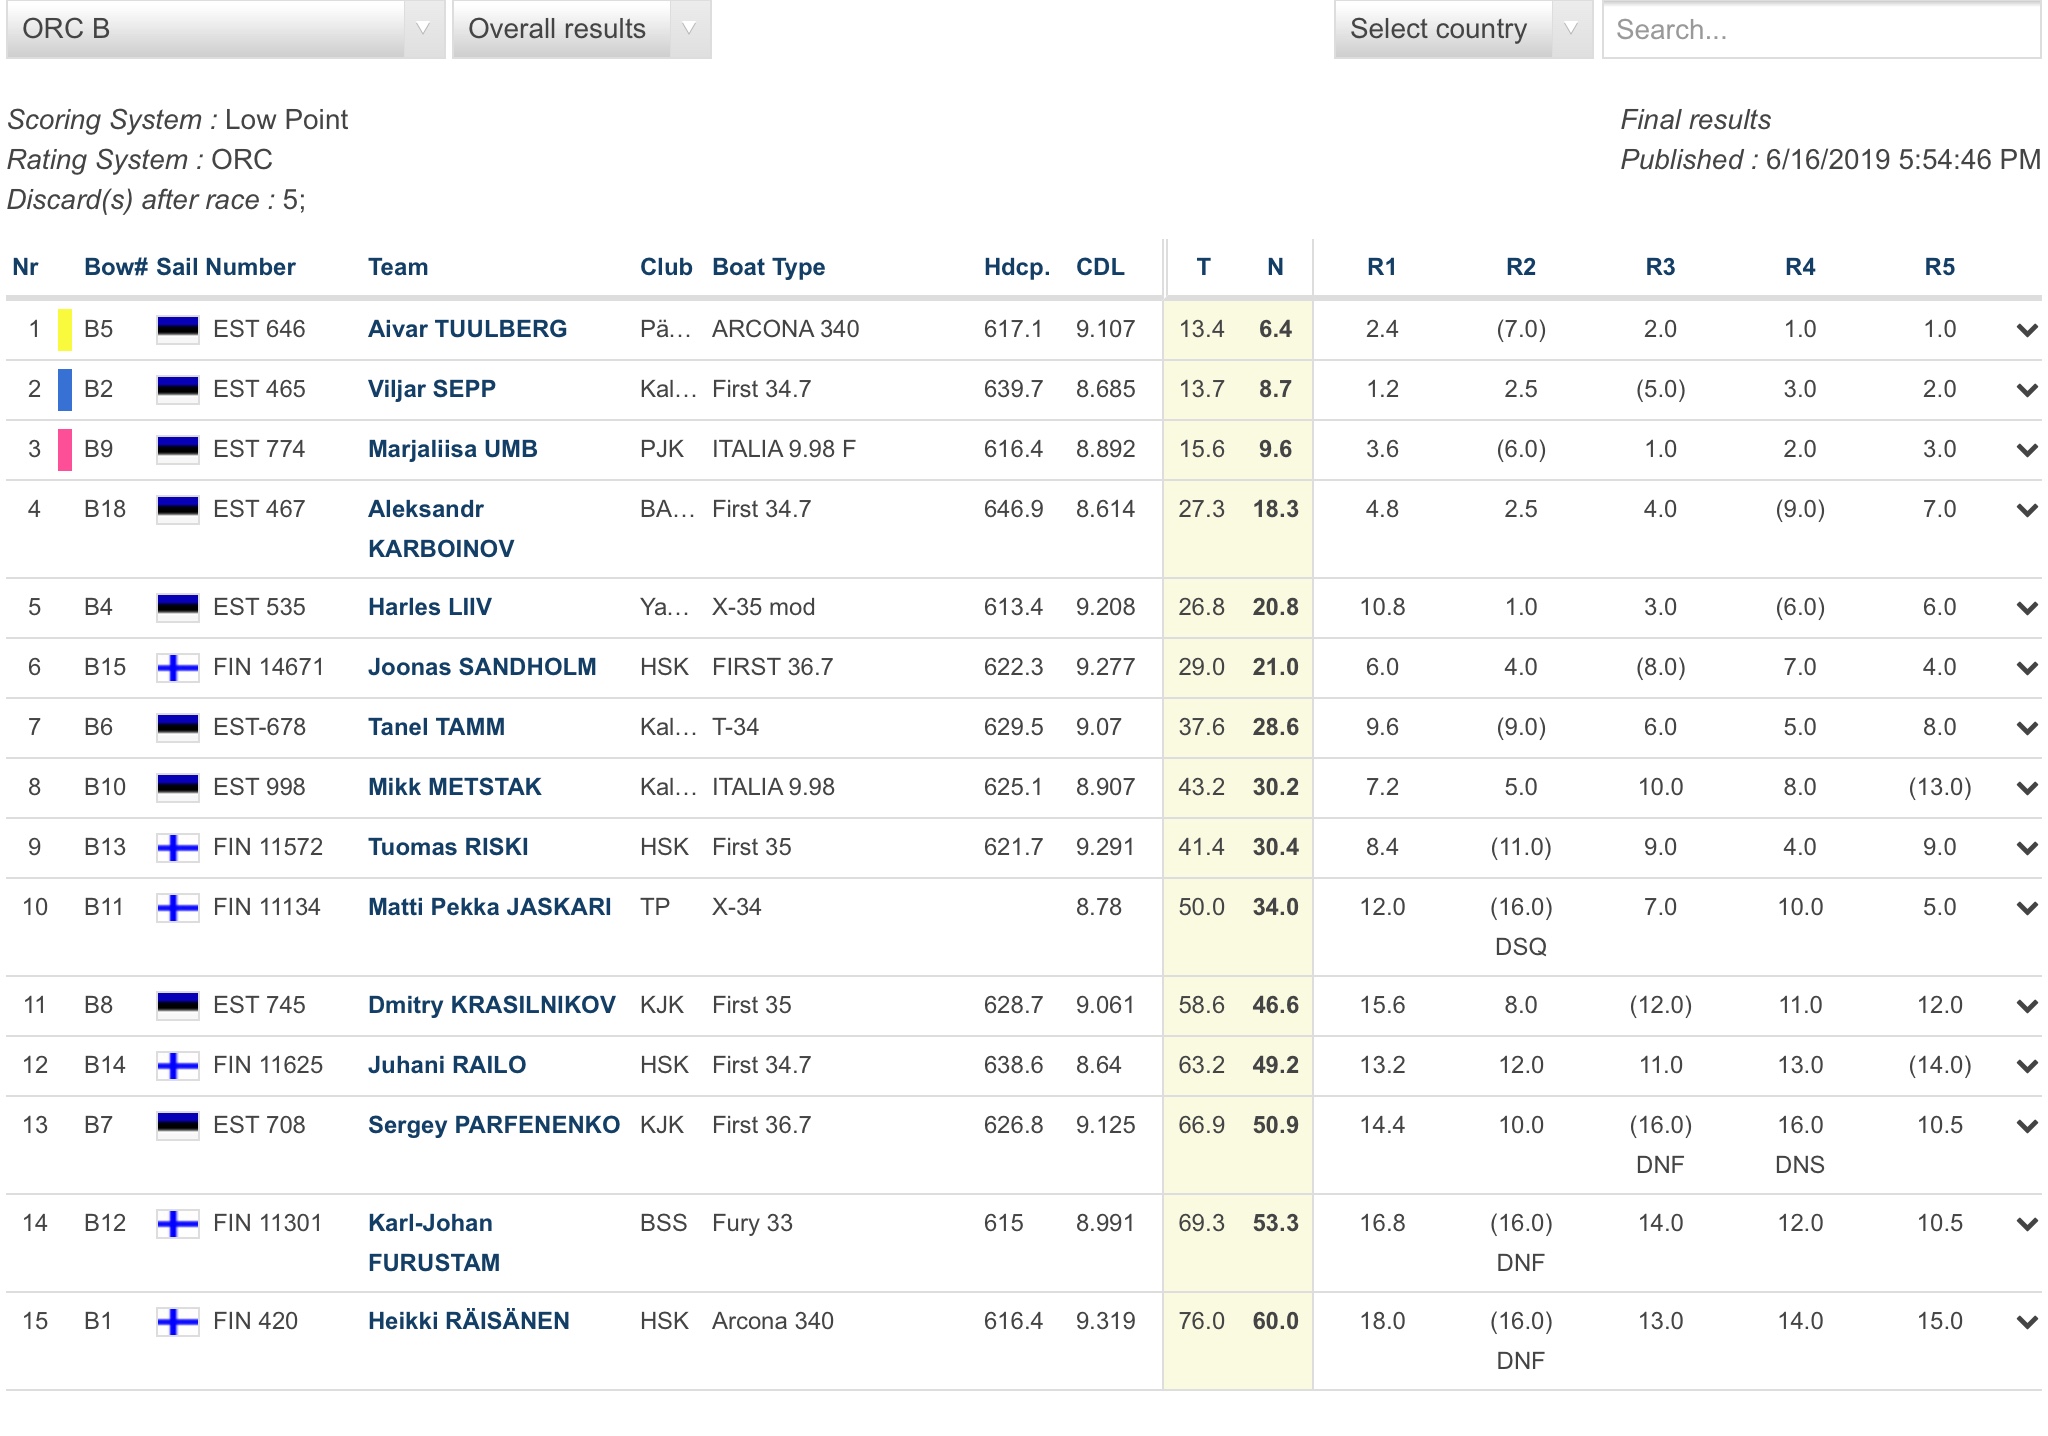The height and width of the screenshot is (1436, 2048).
Task: Expand the row chevron for Heikki RÄISÄNEN
Action: [x=2027, y=1322]
